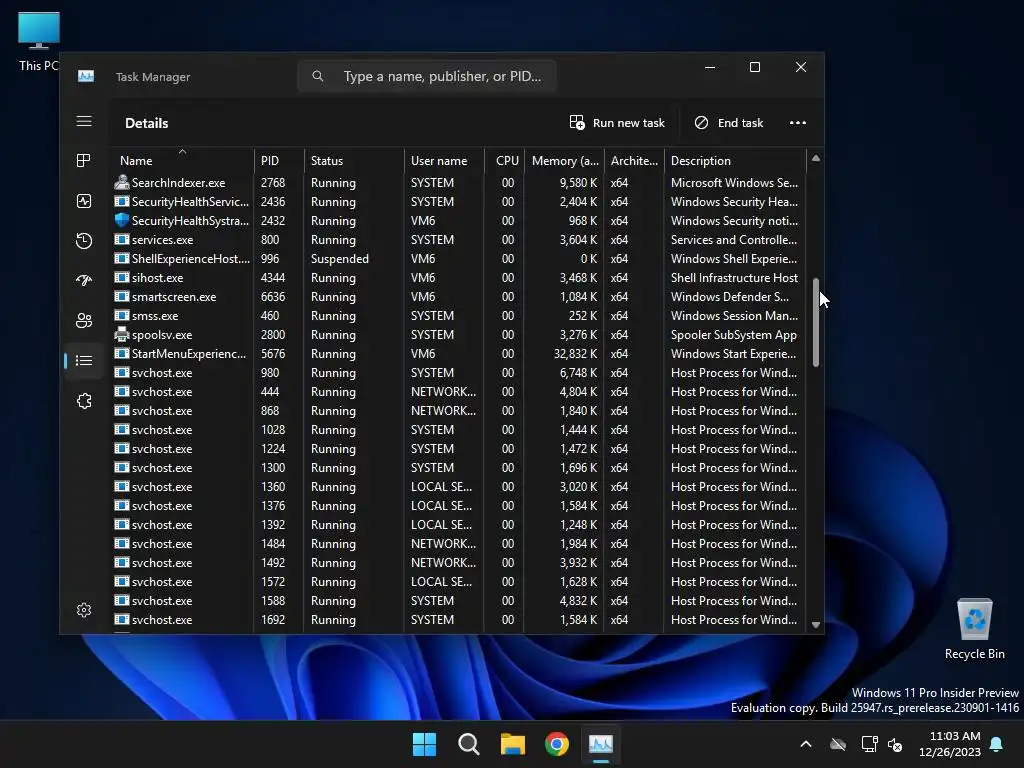Screen dimensions: 1024x768
Task: Select the services.exe row
Action: pos(459,240)
